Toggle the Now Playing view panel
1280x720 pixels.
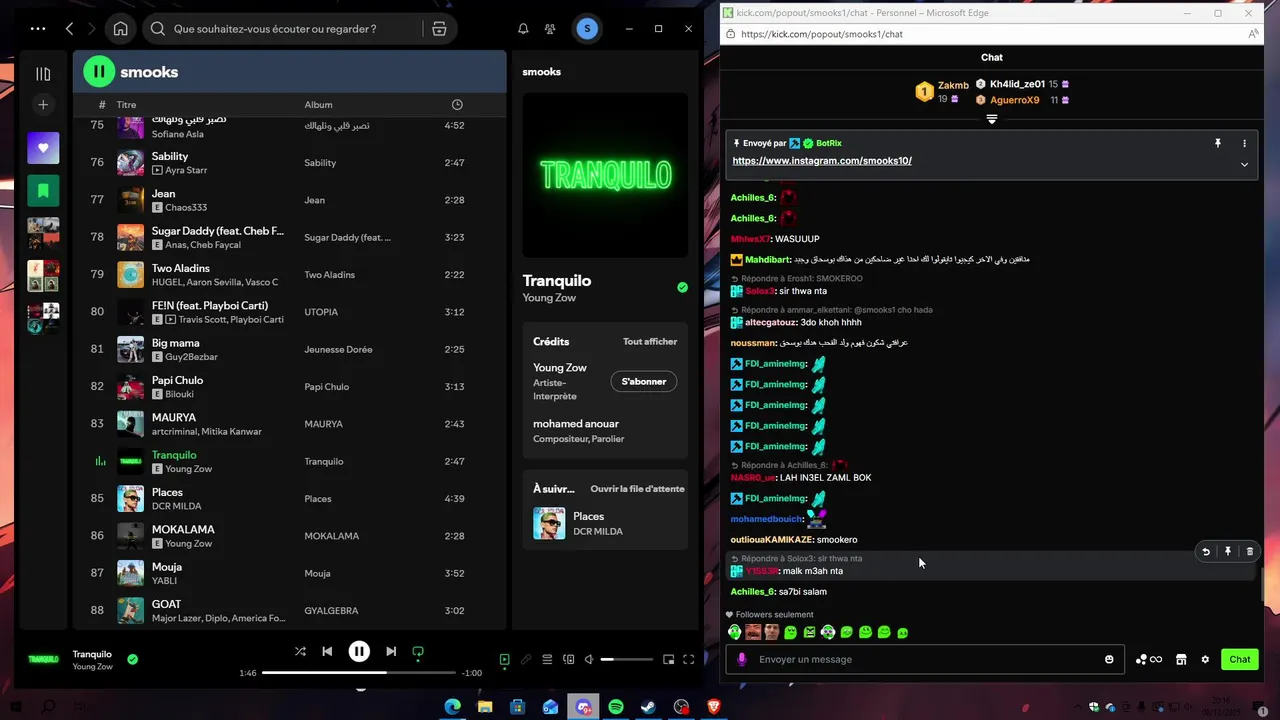tap(504, 659)
